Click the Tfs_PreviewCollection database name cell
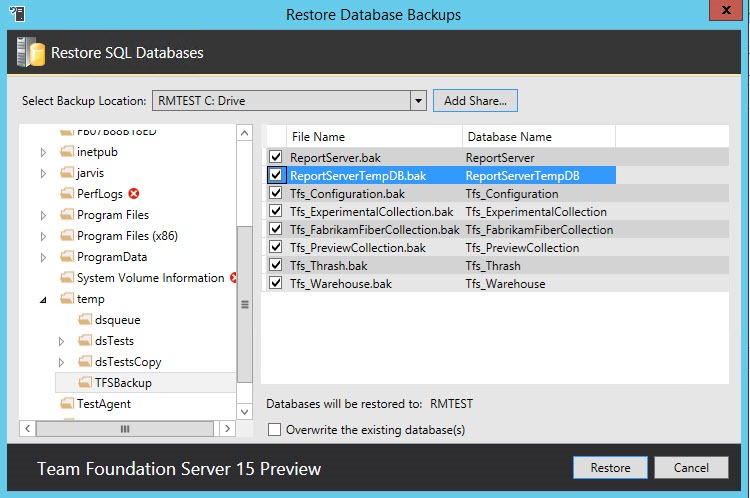Screen dimensions: 750x498 (x=522, y=248)
